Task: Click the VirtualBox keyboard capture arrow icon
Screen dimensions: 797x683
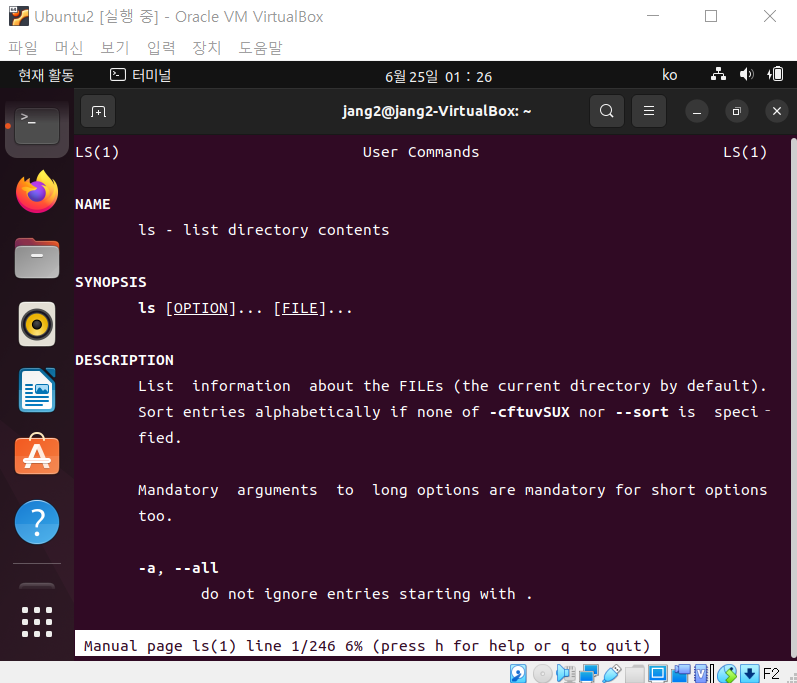Action: (x=749, y=674)
